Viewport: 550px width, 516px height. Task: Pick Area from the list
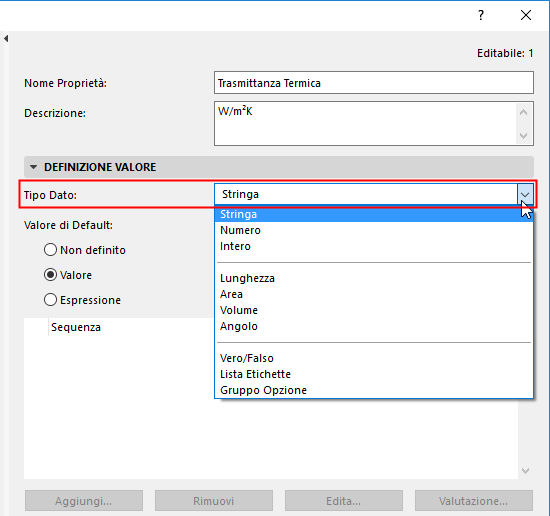[374, 294]
